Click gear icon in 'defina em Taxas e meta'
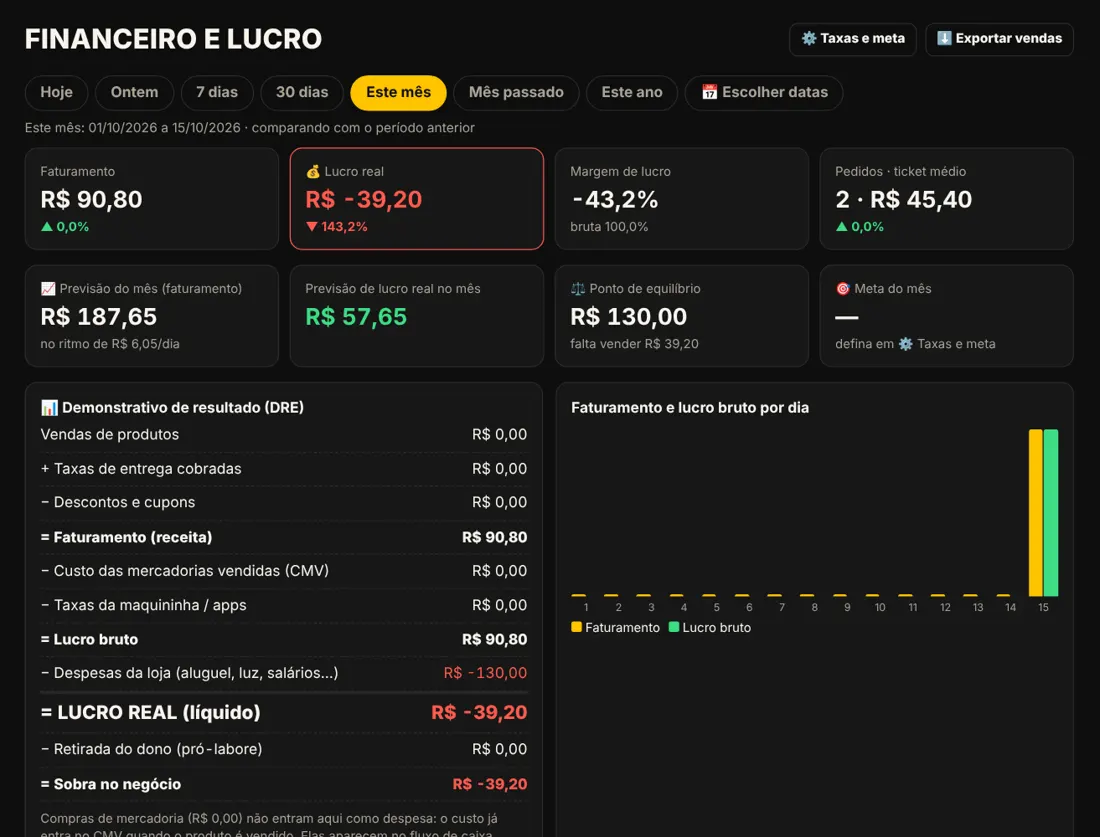This screenshot has width=1100, height=837. (906, 344)
